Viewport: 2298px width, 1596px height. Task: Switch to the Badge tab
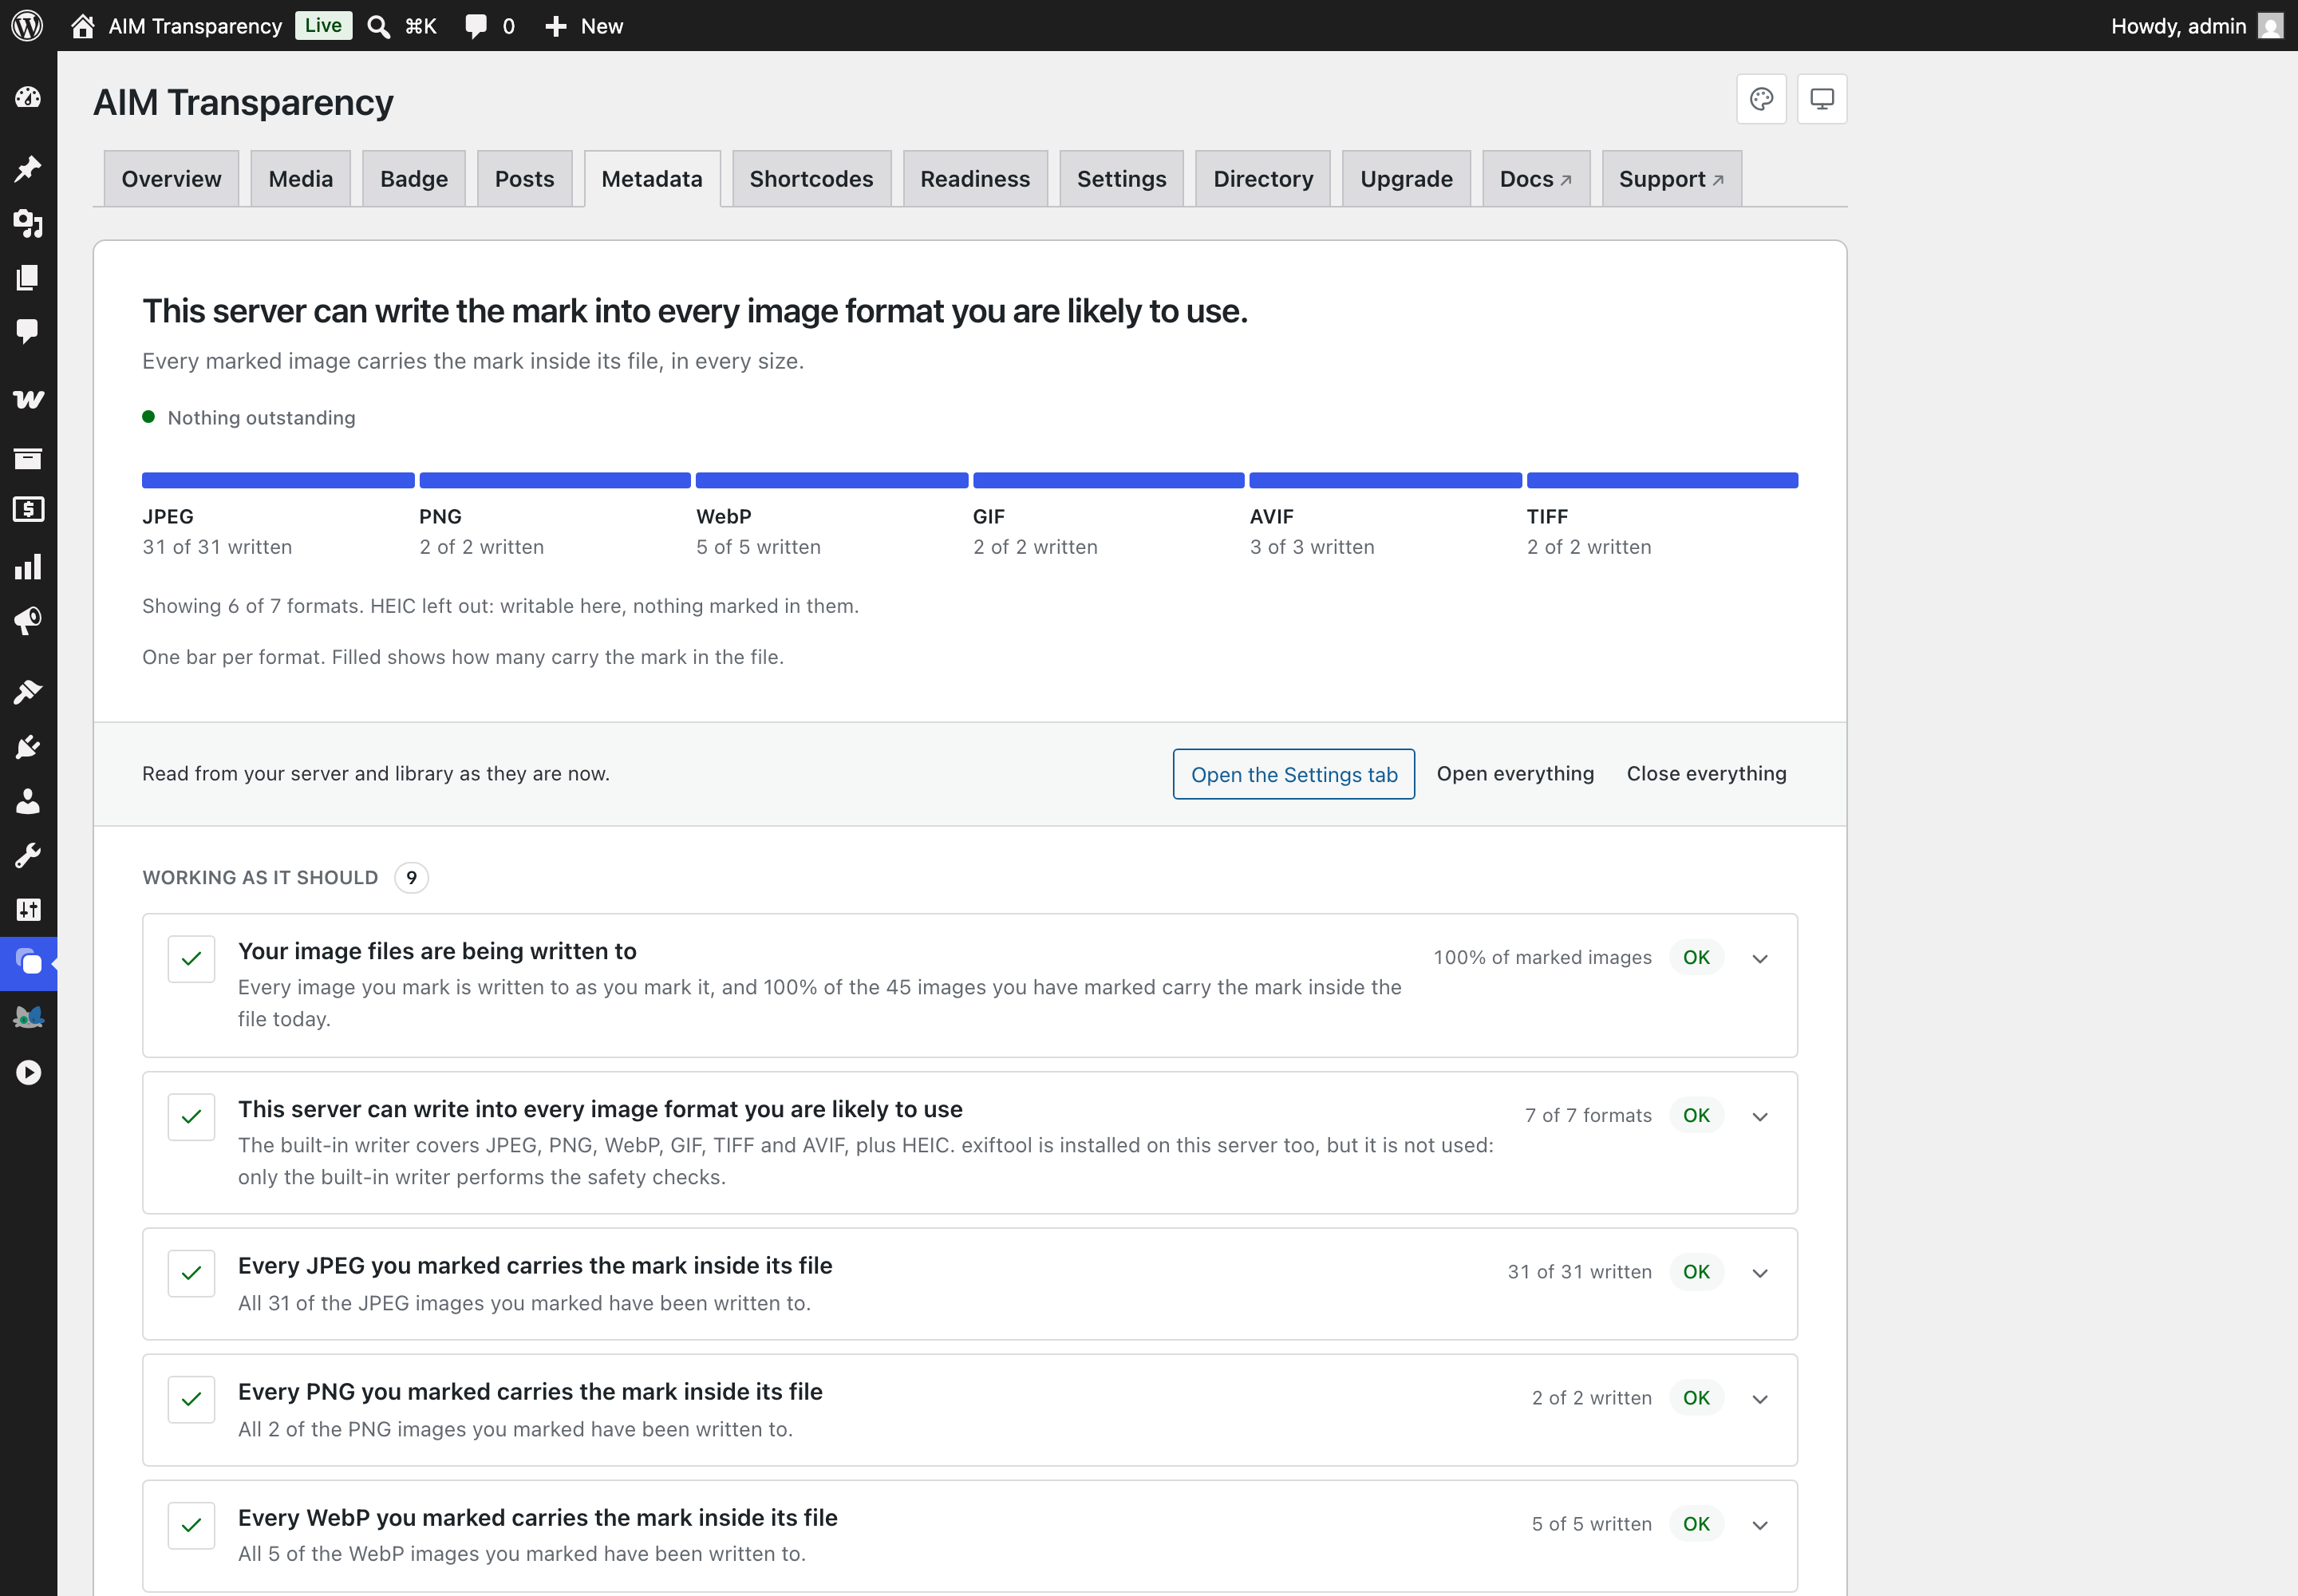point(414,179)
